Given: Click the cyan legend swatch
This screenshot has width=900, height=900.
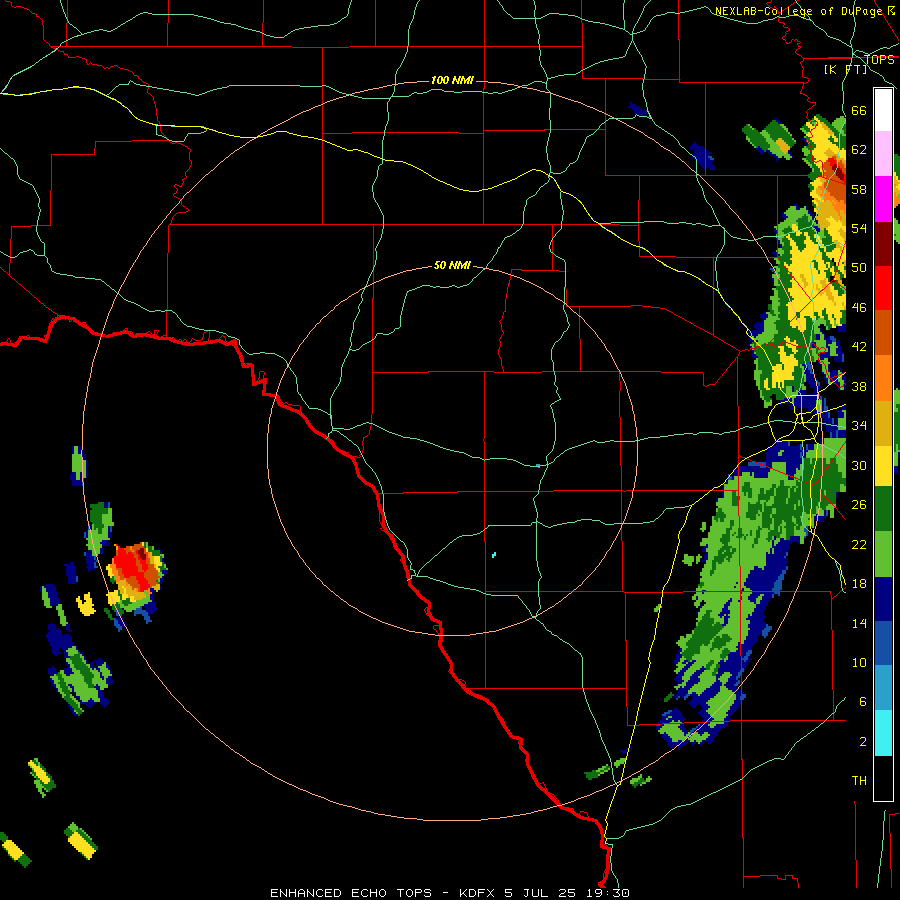Looking at the screenshot, I should click(883, 733).
